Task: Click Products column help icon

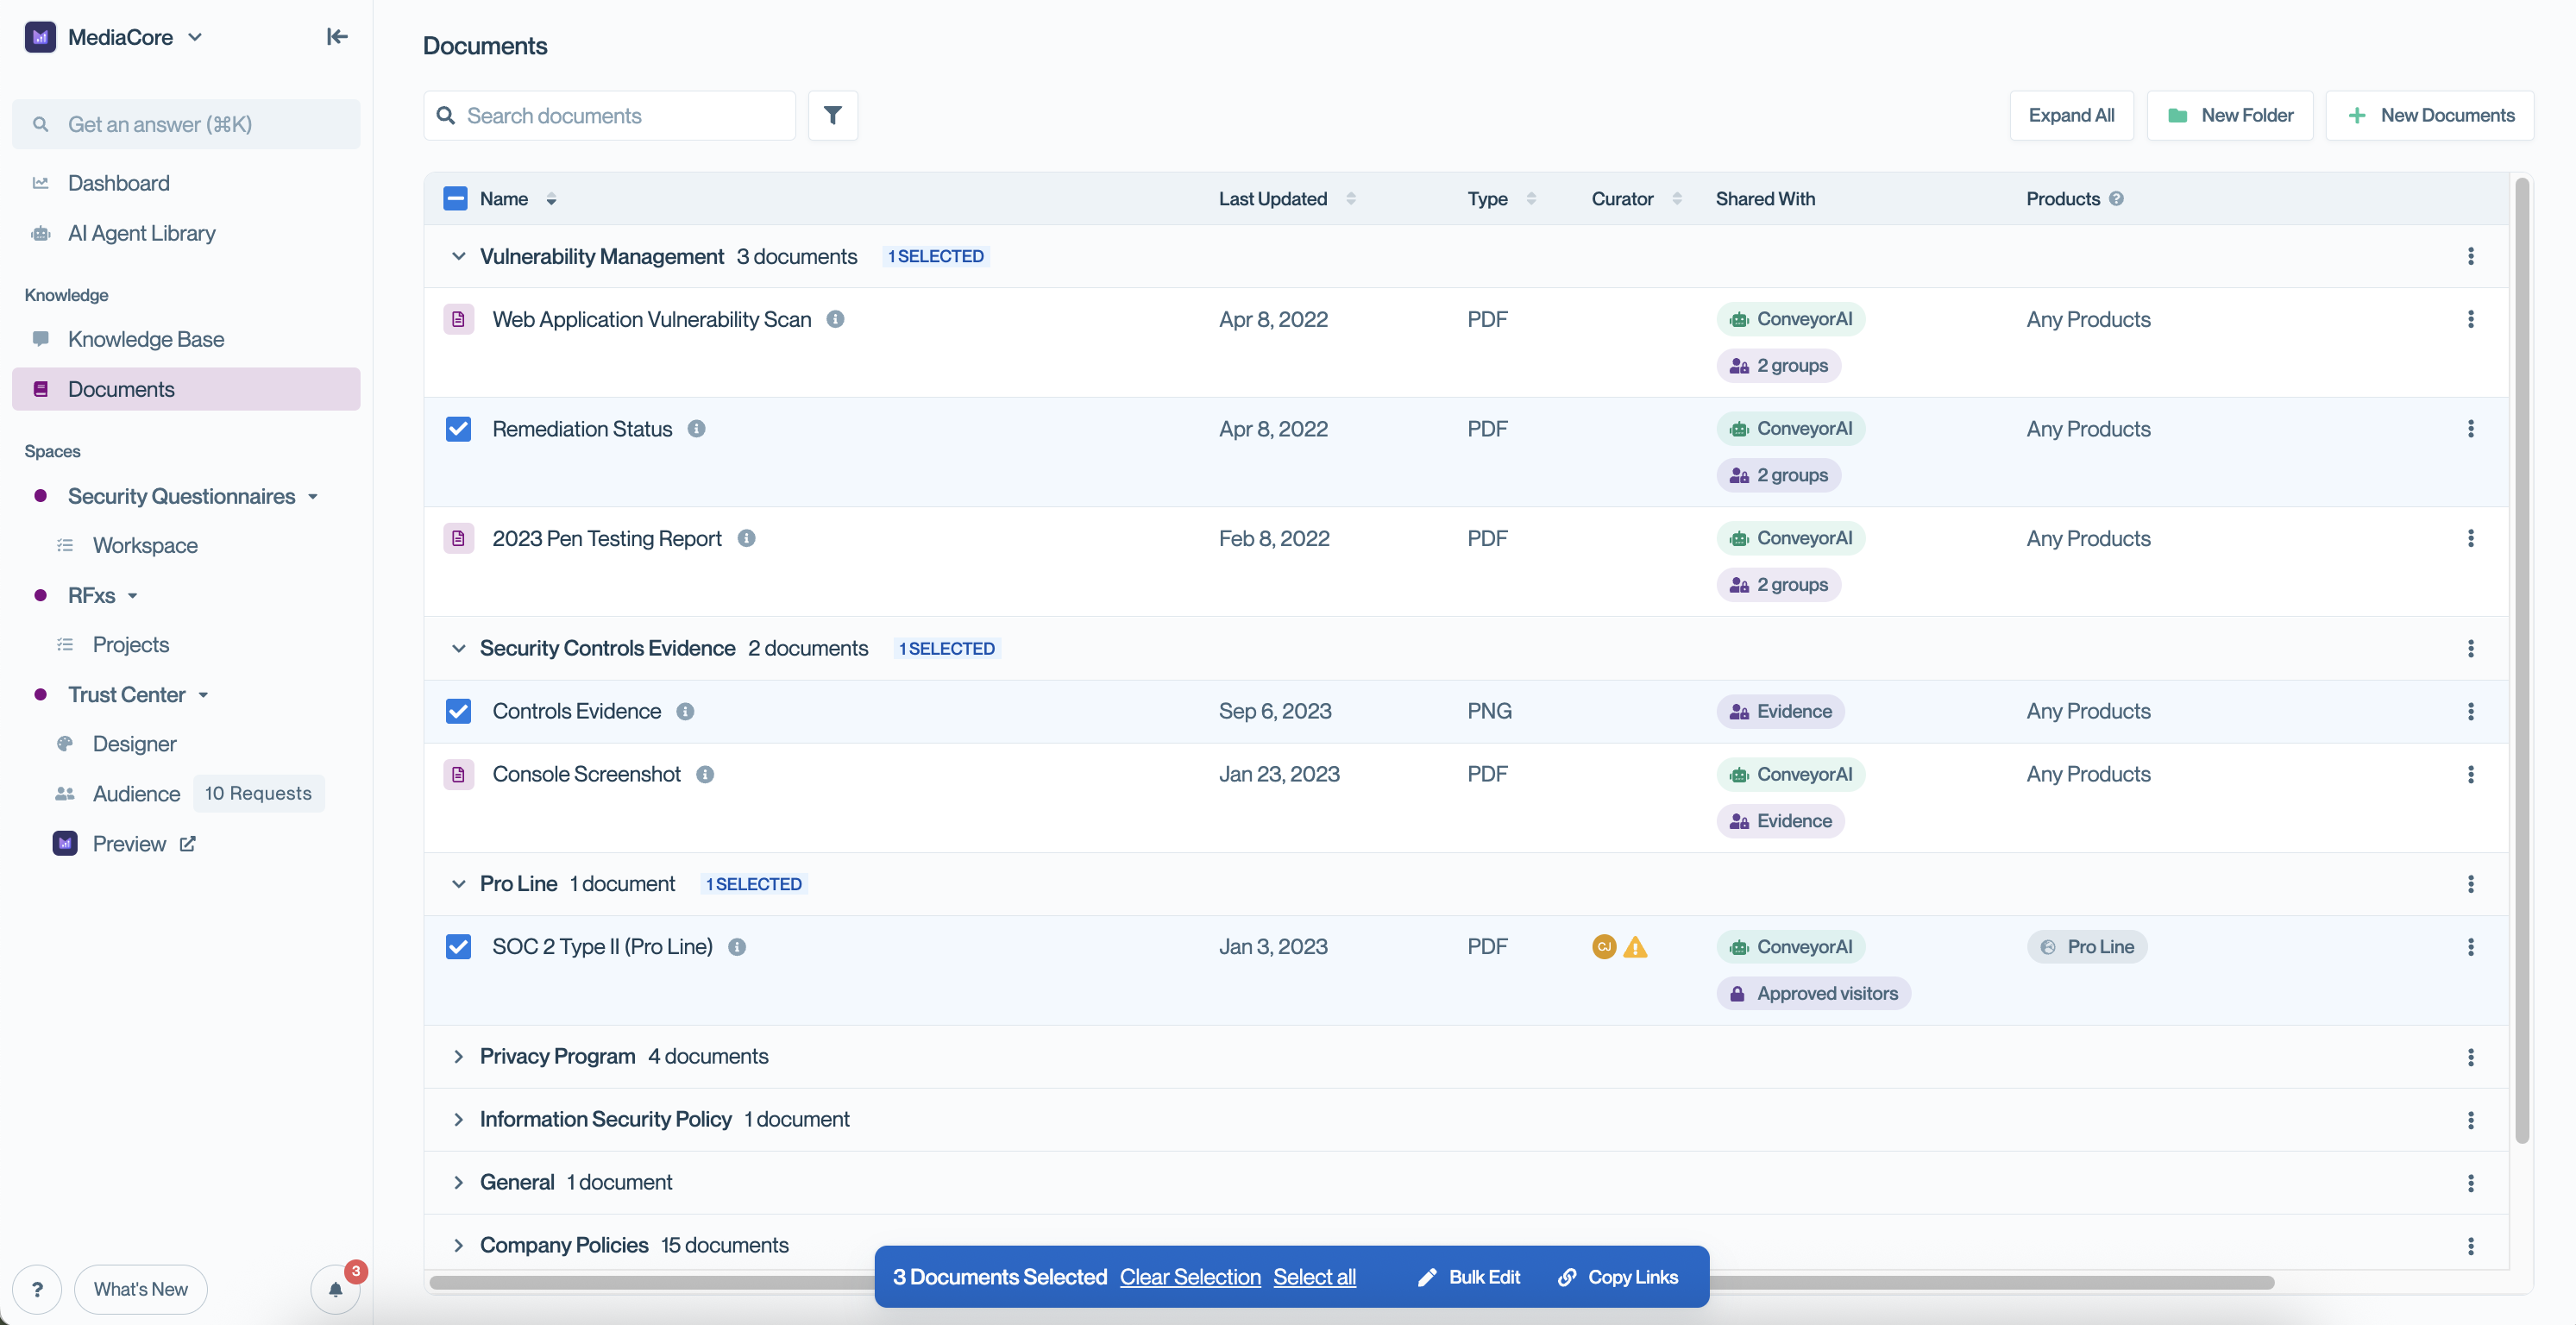Action: (2116, 199)
